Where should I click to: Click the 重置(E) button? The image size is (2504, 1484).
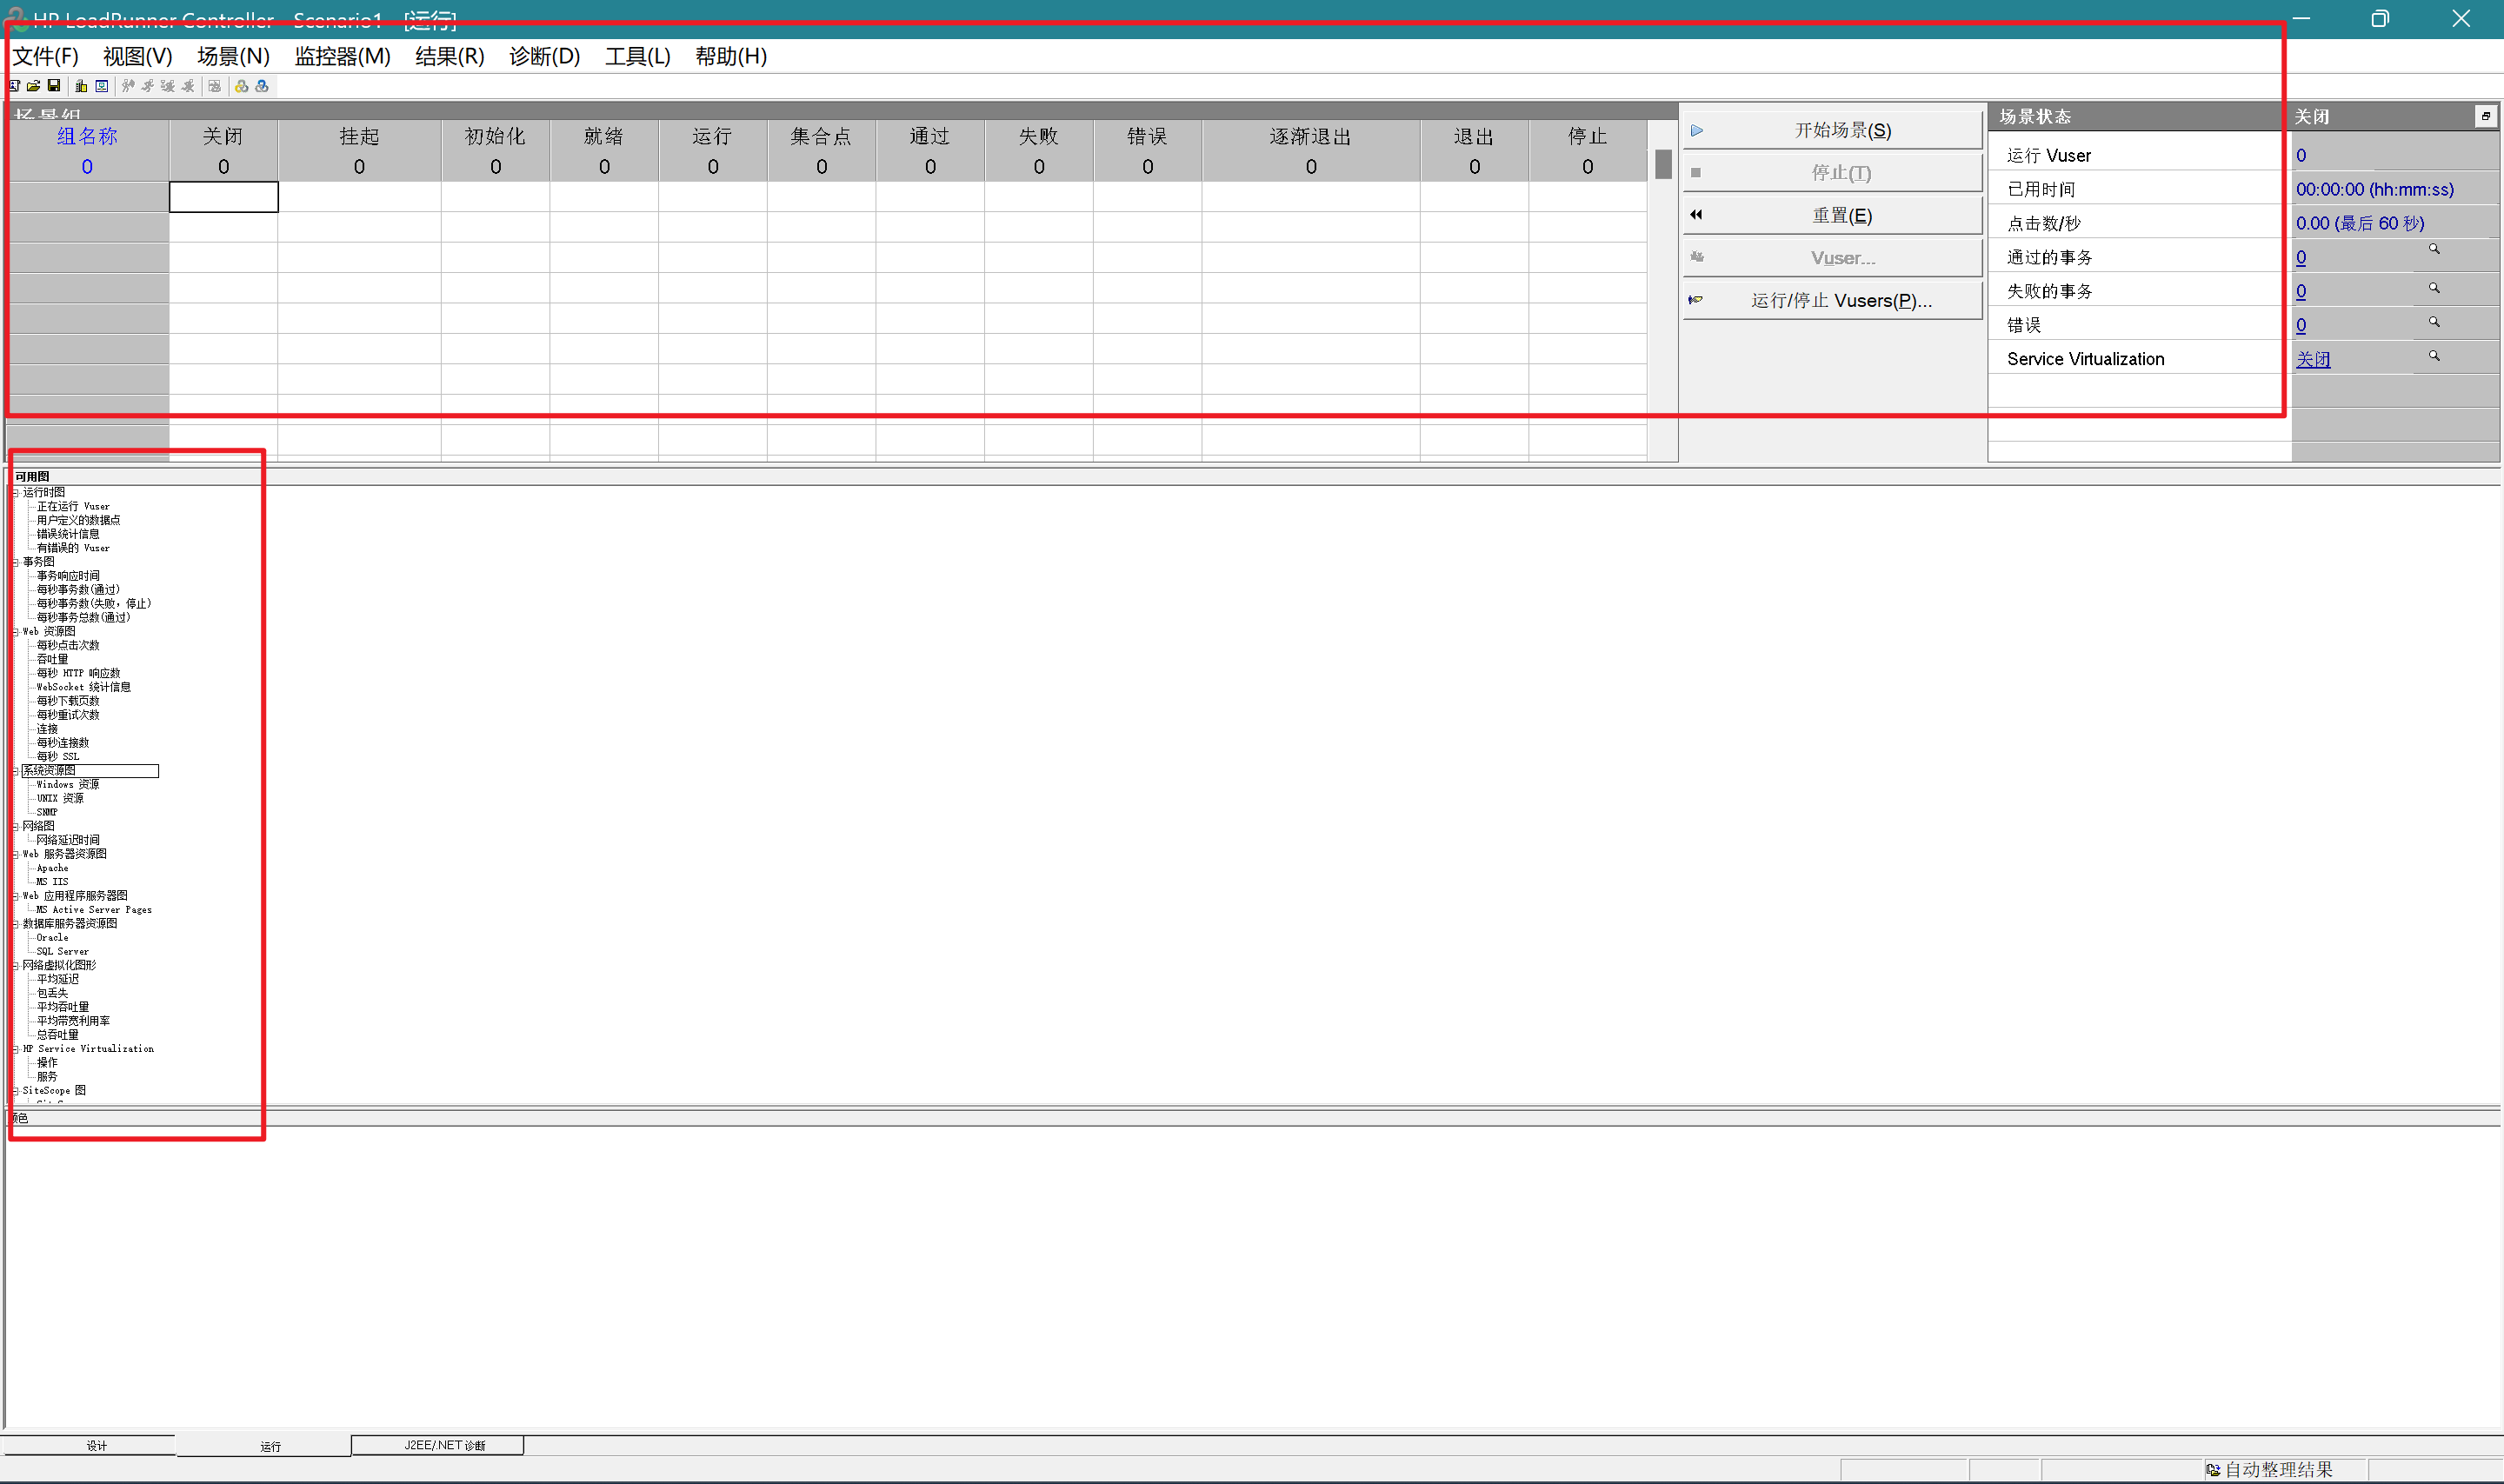point(1833,216)
